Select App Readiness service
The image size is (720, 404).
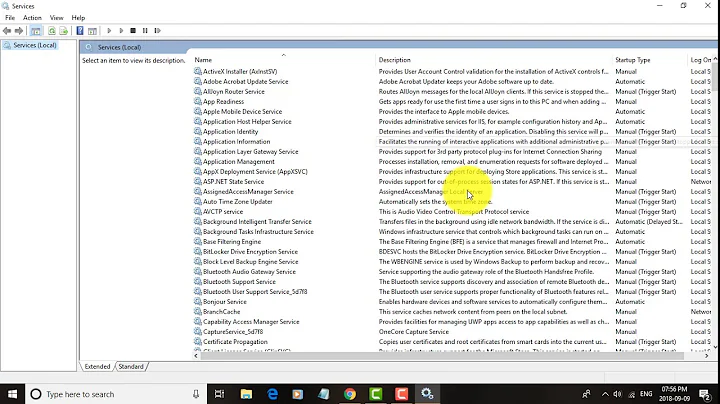tap(224, 102)
